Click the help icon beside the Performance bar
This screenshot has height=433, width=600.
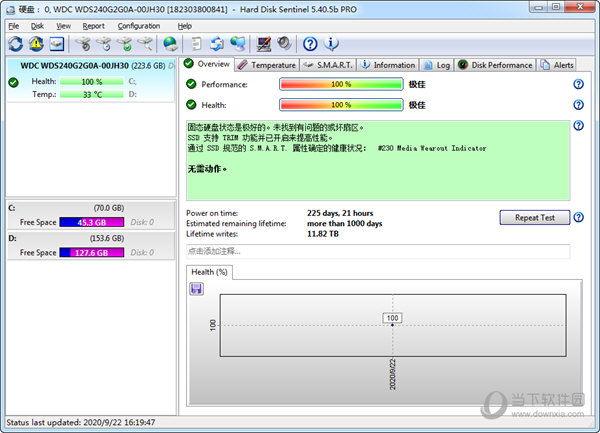pyautogui.click(x=579, y=84)
